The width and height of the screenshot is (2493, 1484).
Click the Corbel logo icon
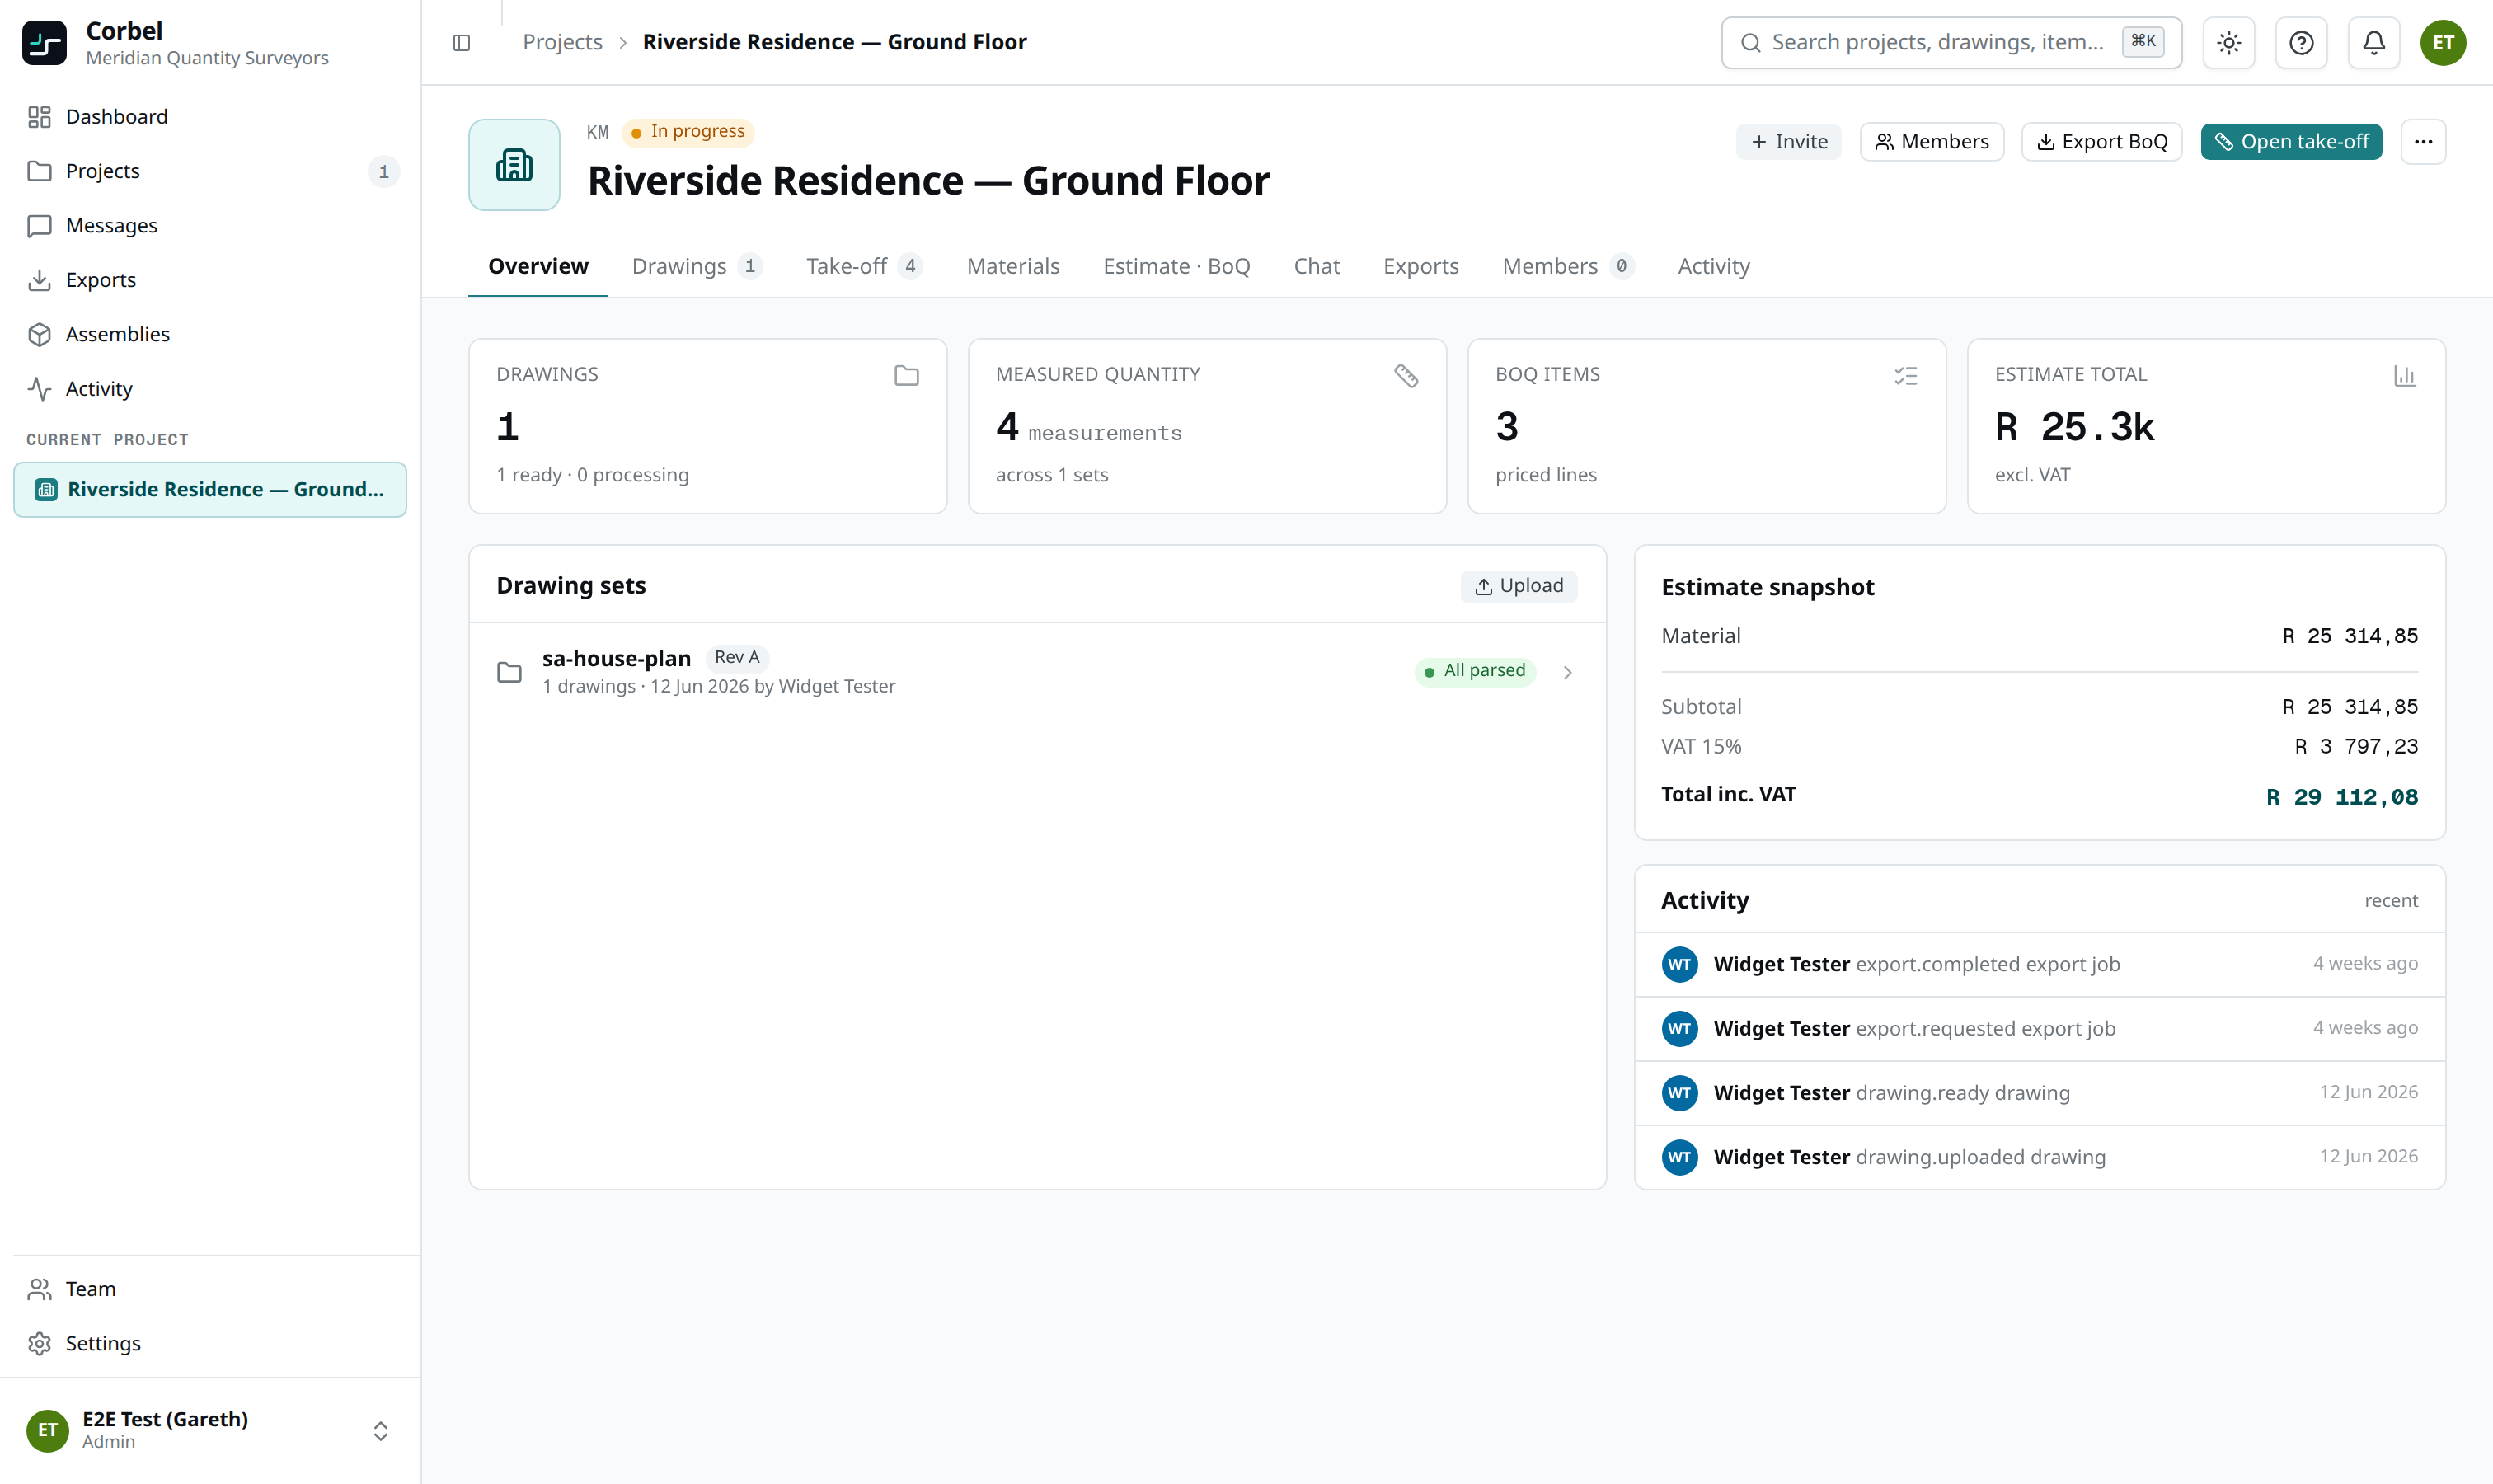click(44, 42)
